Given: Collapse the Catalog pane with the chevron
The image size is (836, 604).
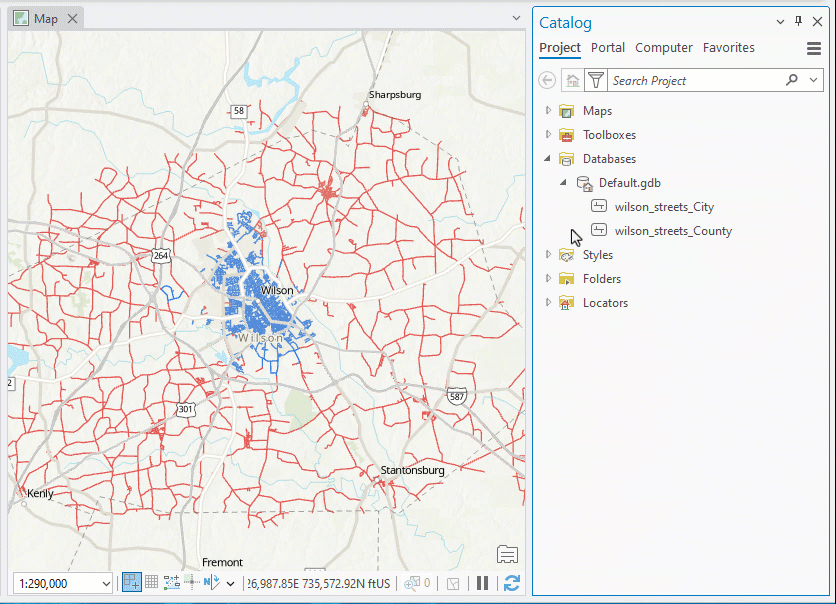Looking at the screenshot, I should [x=778, y=22].
